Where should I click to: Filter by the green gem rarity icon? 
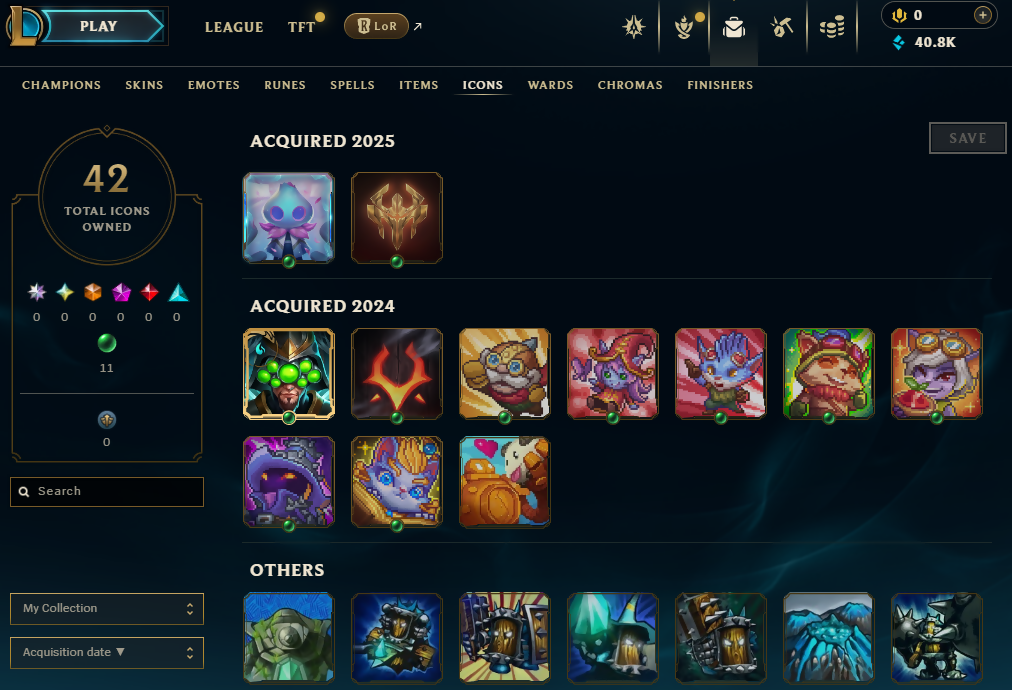click(106, 343)
